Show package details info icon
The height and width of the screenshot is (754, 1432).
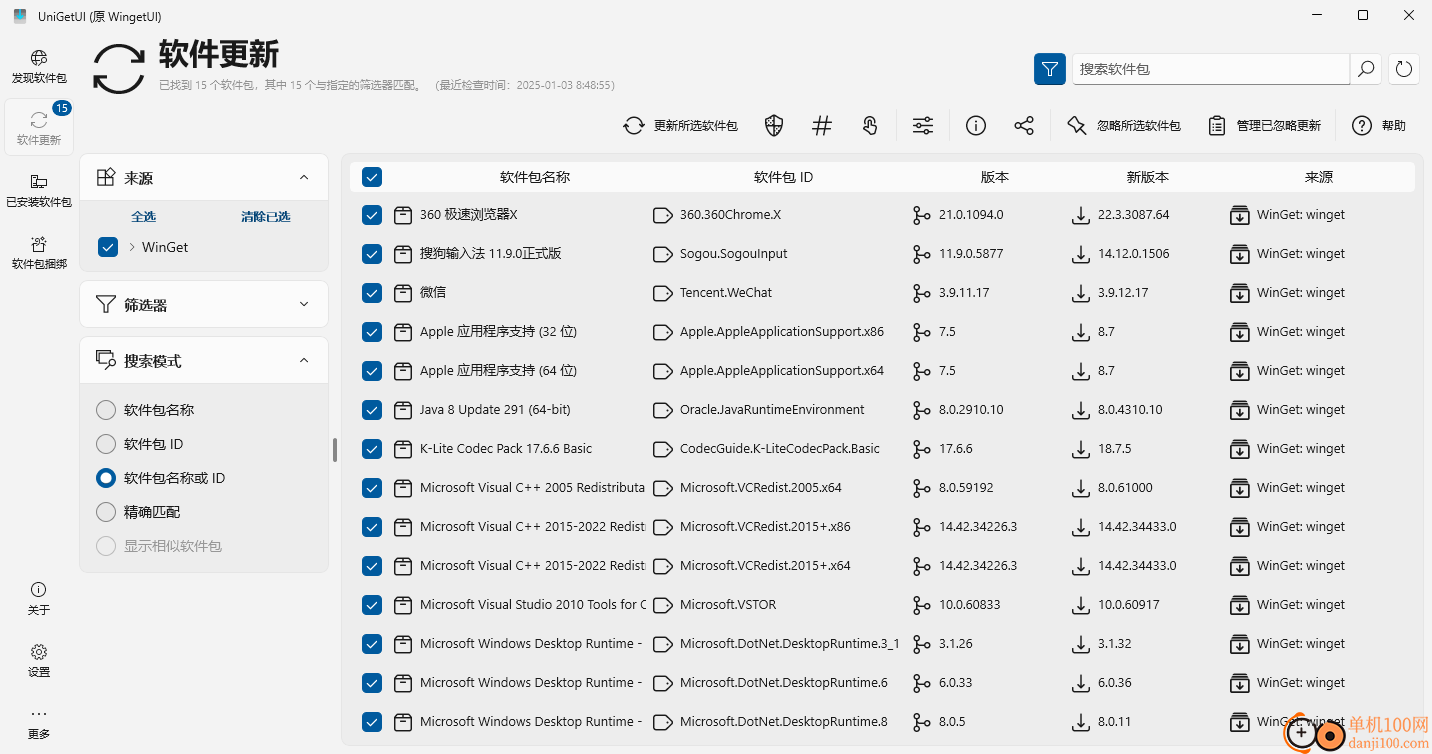tap(976, 125)
